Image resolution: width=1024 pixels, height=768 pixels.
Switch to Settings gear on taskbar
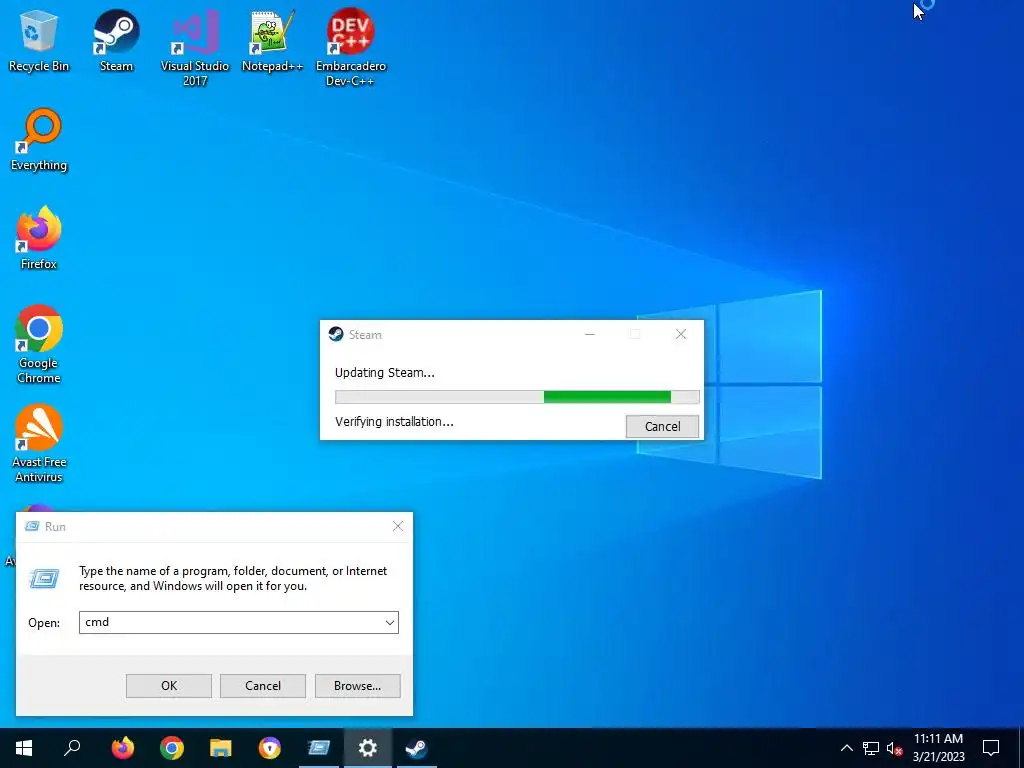(368, 748)
